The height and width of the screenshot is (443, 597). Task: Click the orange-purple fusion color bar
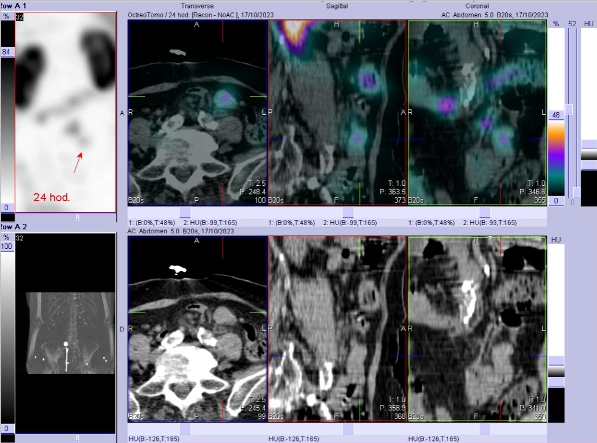pyautogui.click(x=556, y=158)
